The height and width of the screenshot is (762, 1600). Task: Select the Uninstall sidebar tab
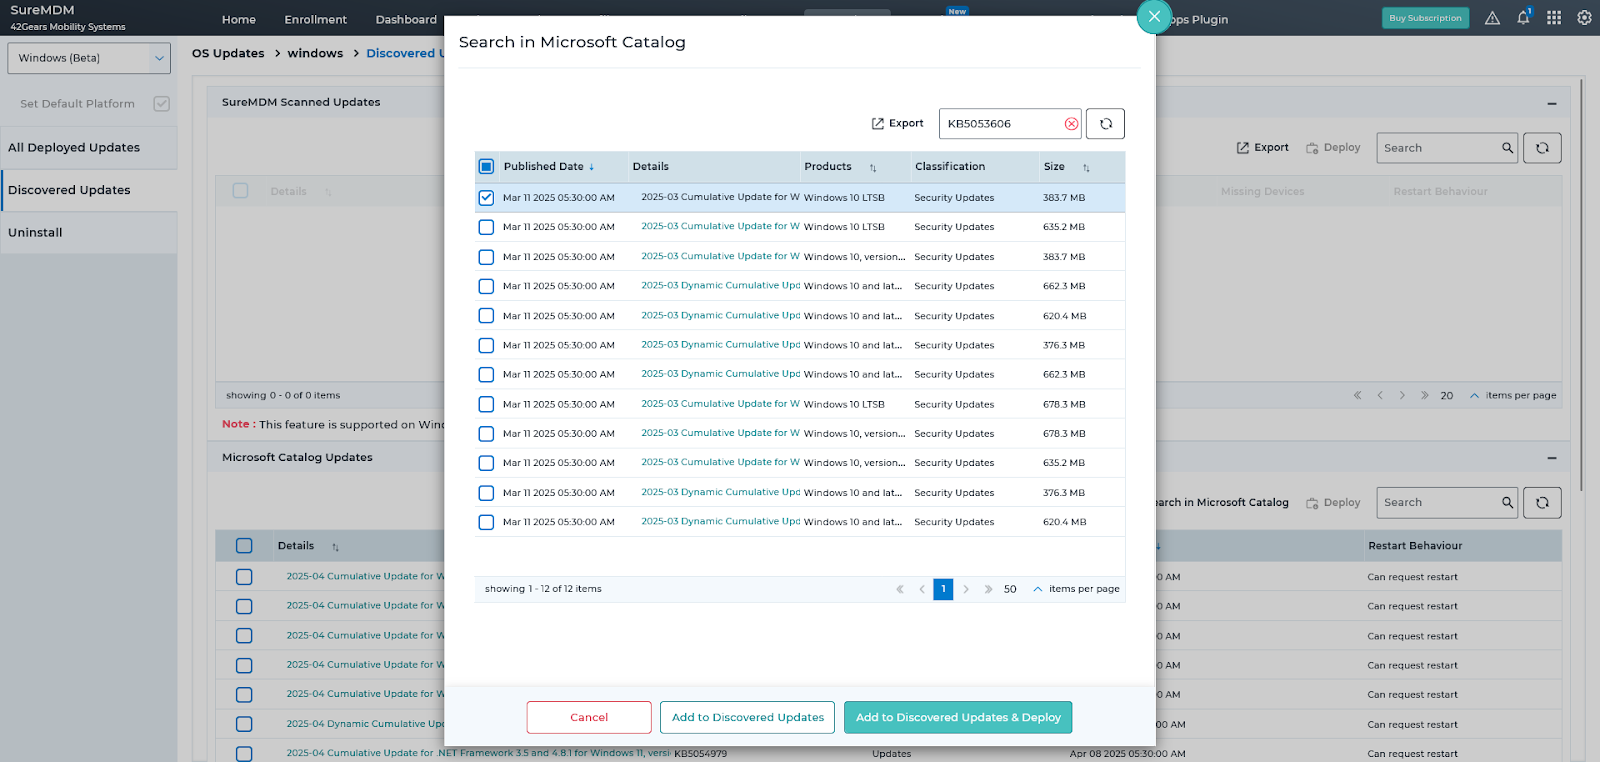36,233
